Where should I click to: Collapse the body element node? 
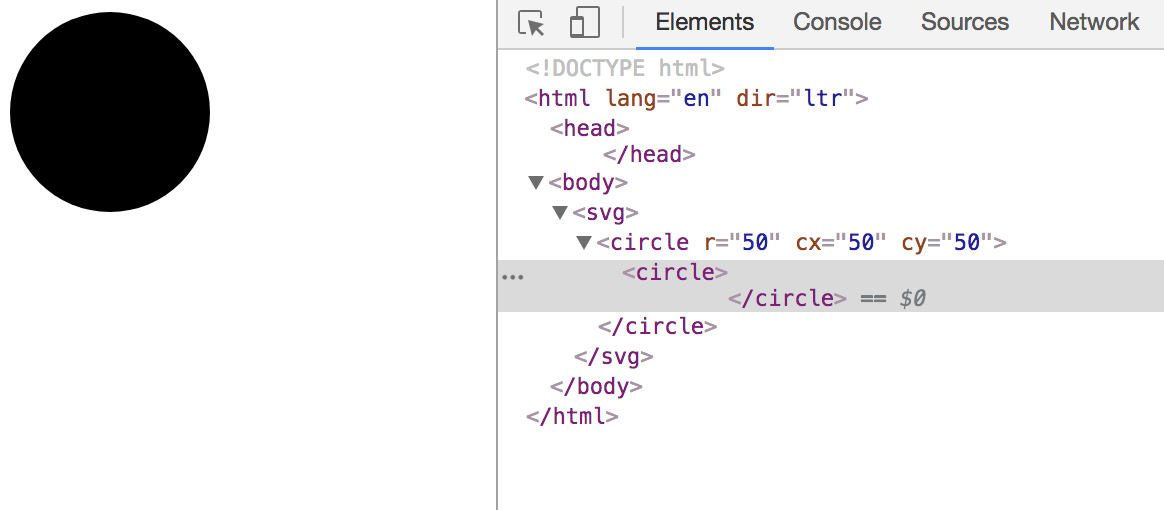tap(536, 183)
